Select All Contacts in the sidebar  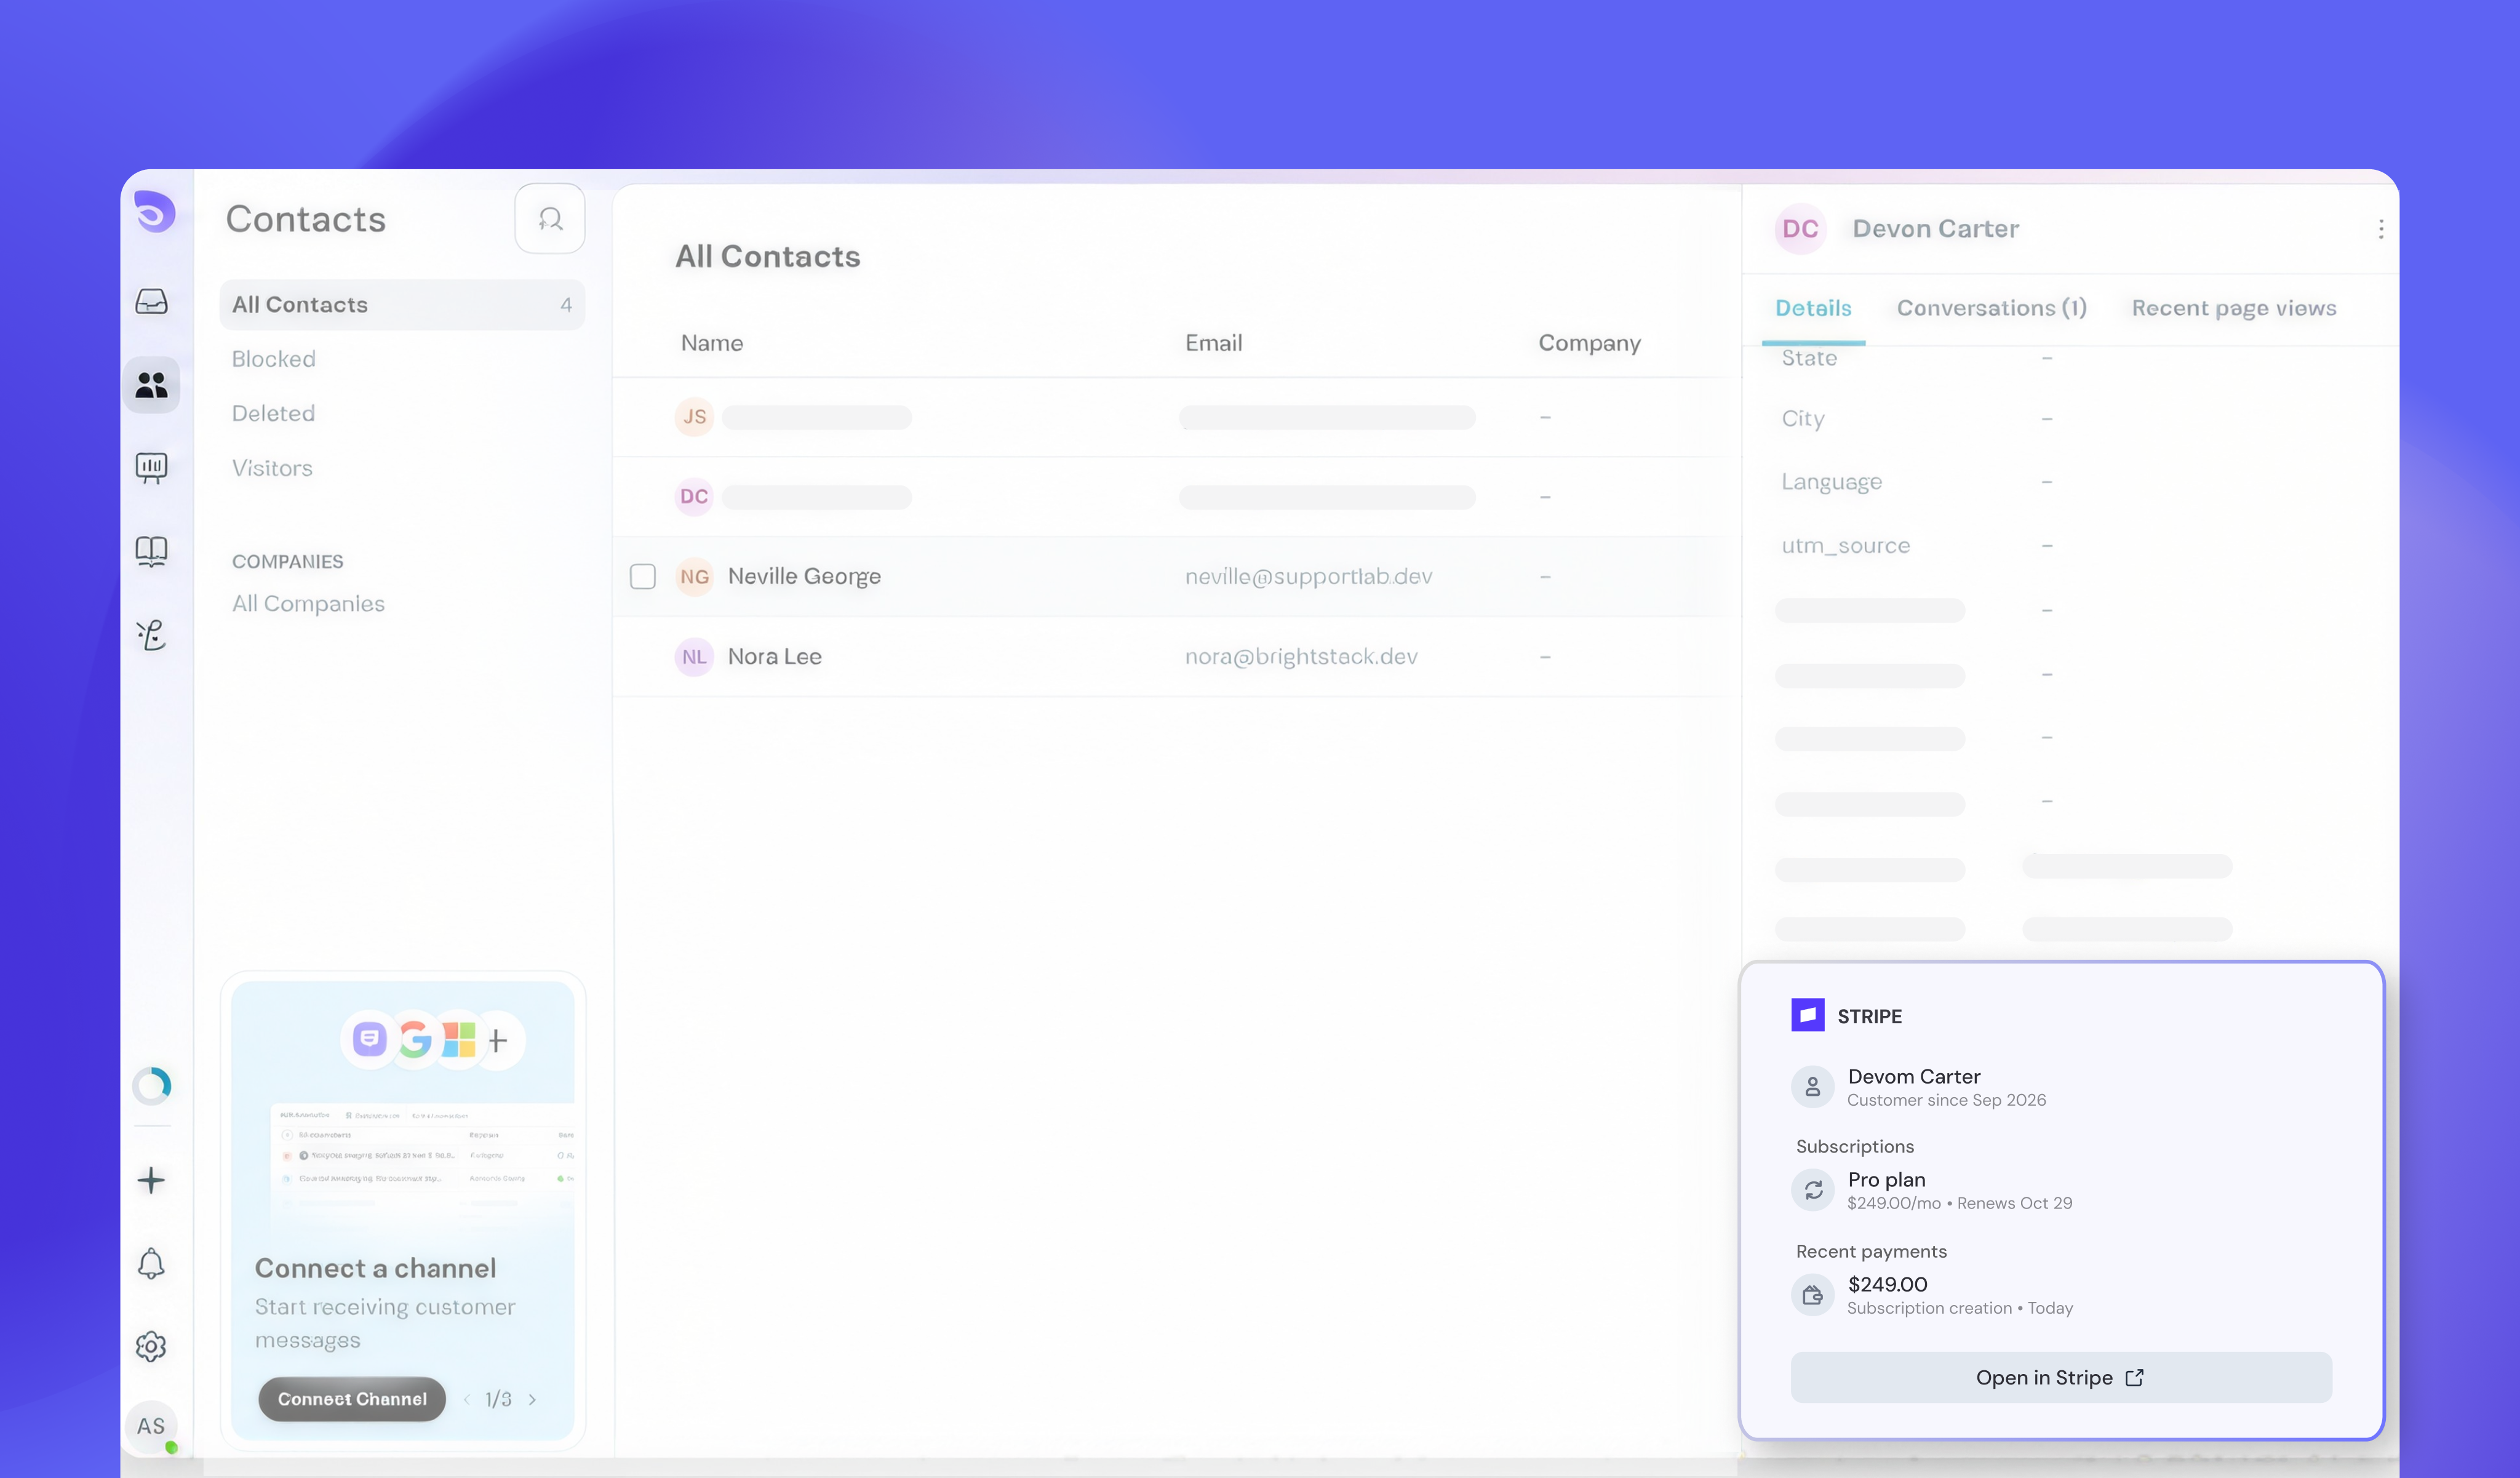[x=402, y=305]
